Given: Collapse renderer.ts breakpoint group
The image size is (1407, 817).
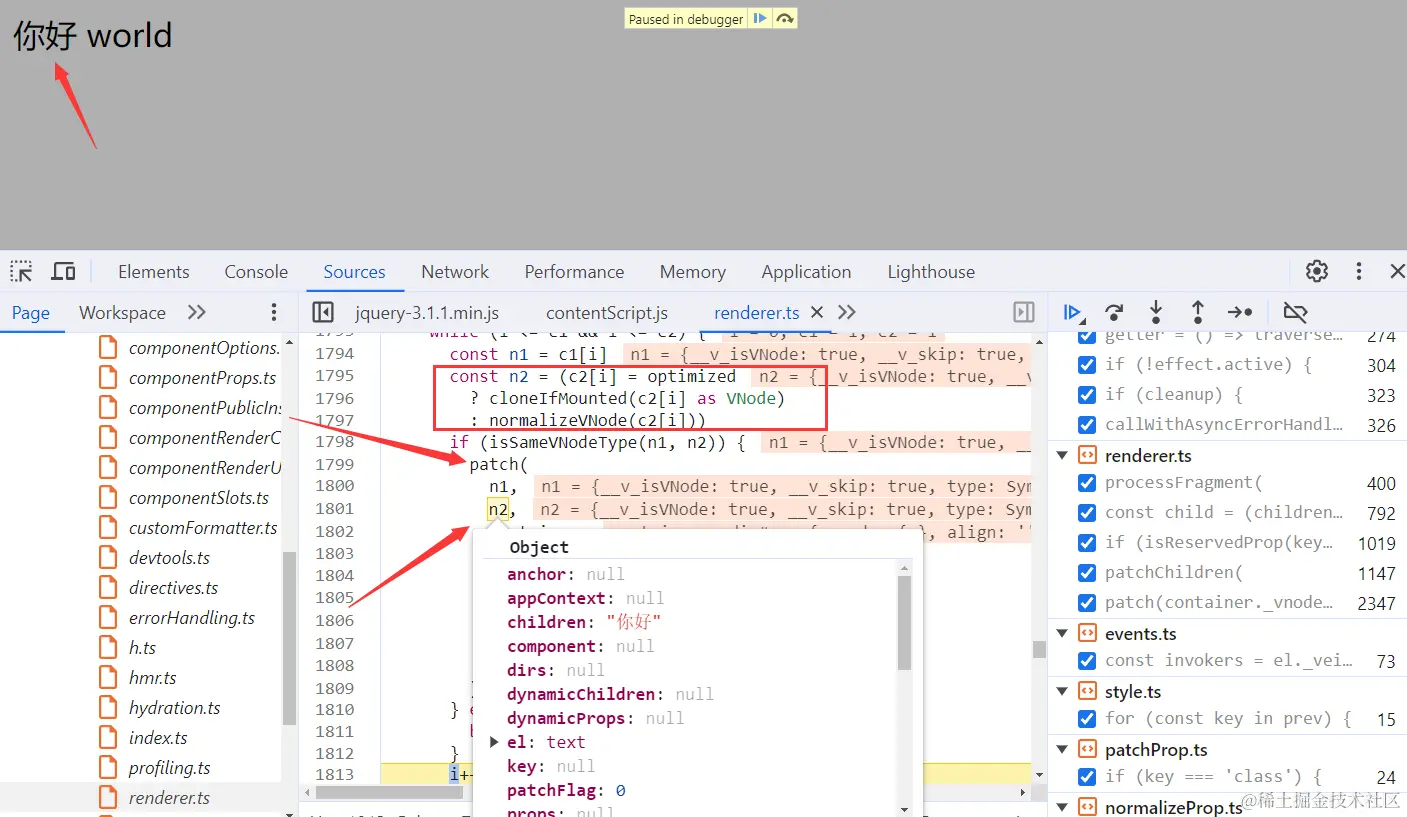Looking at the screenshot, I should [1062, 455].
